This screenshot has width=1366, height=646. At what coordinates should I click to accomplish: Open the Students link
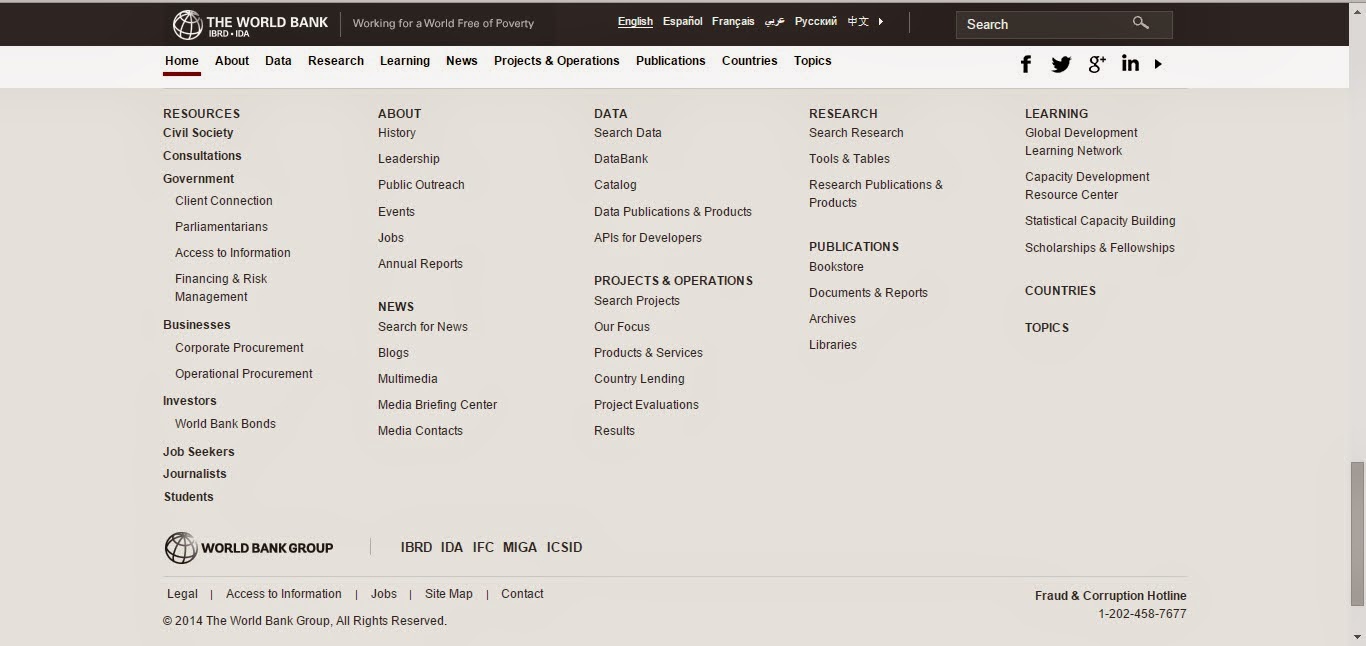click(x=189, y=497)
